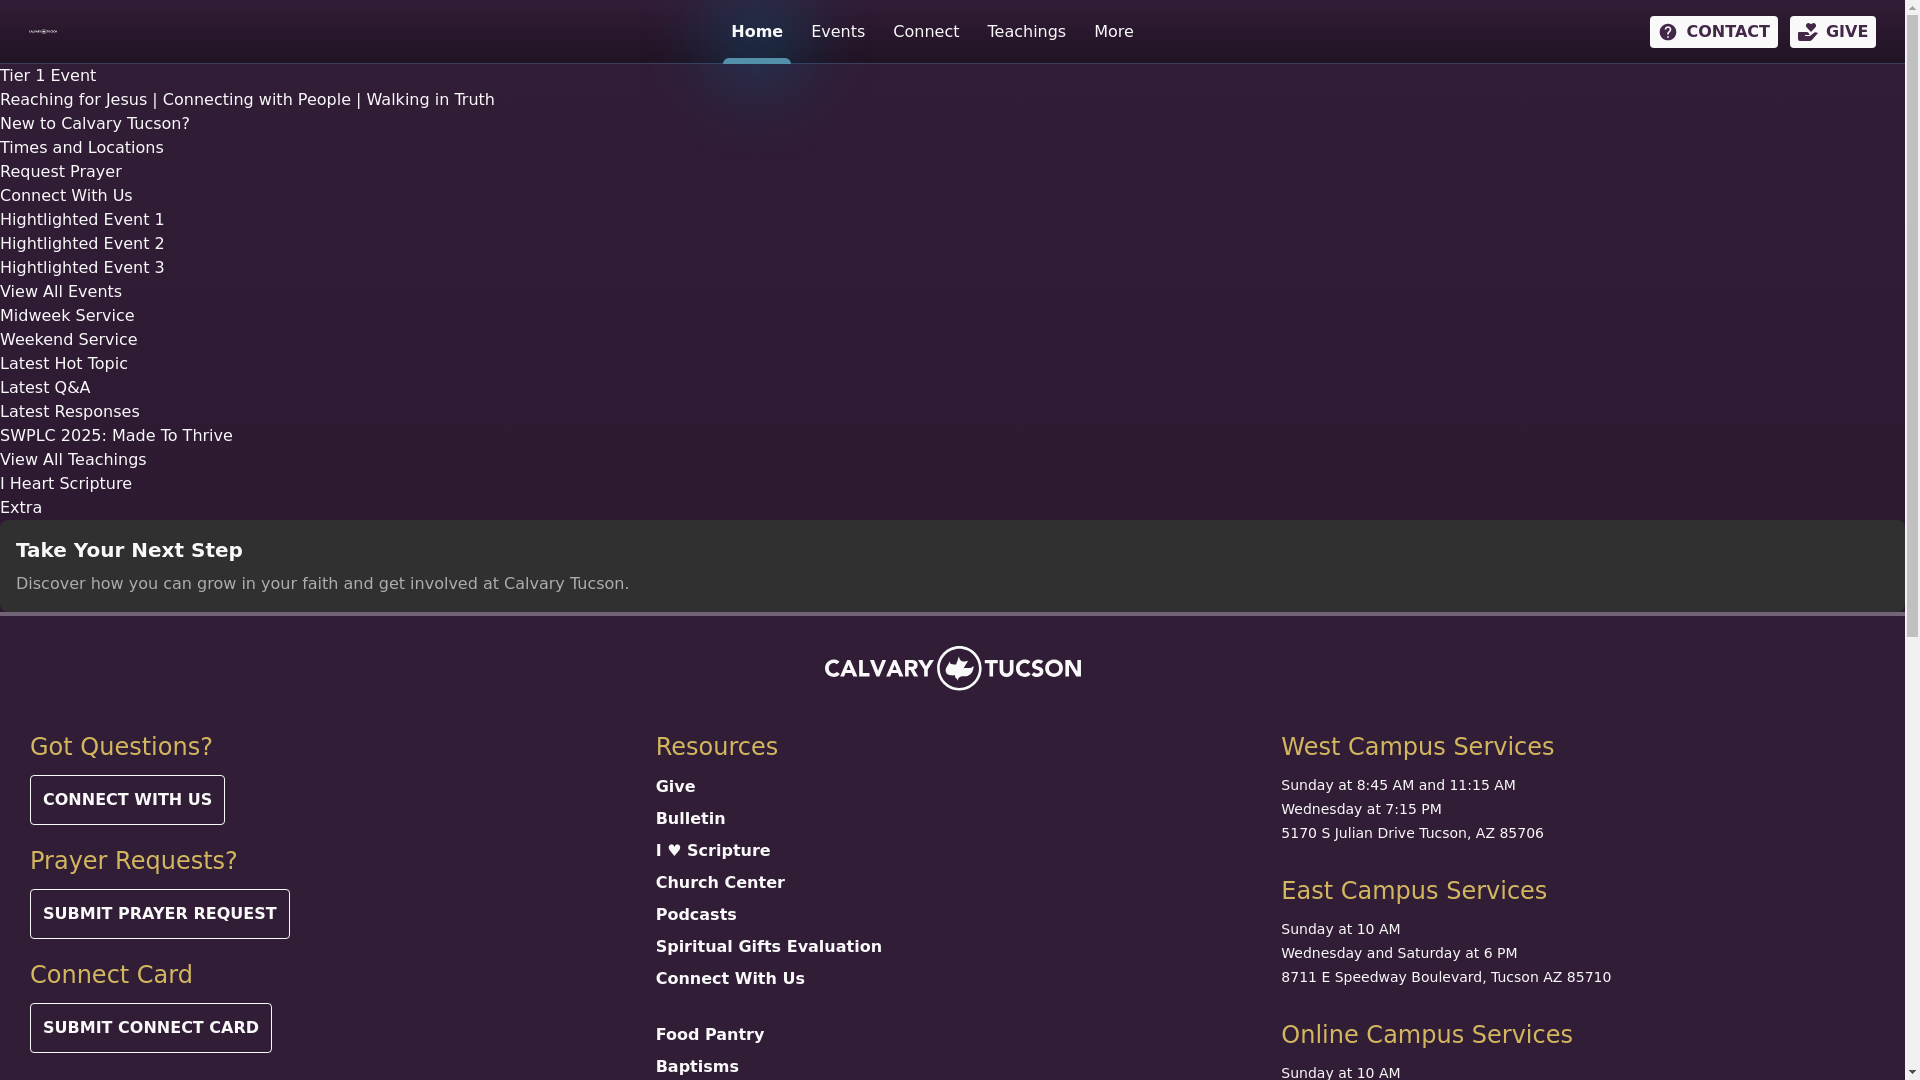Open Spiritual Gifts Evaluation link
The width and height of the screenshot is (1920, 1080).
pos(769,947)
